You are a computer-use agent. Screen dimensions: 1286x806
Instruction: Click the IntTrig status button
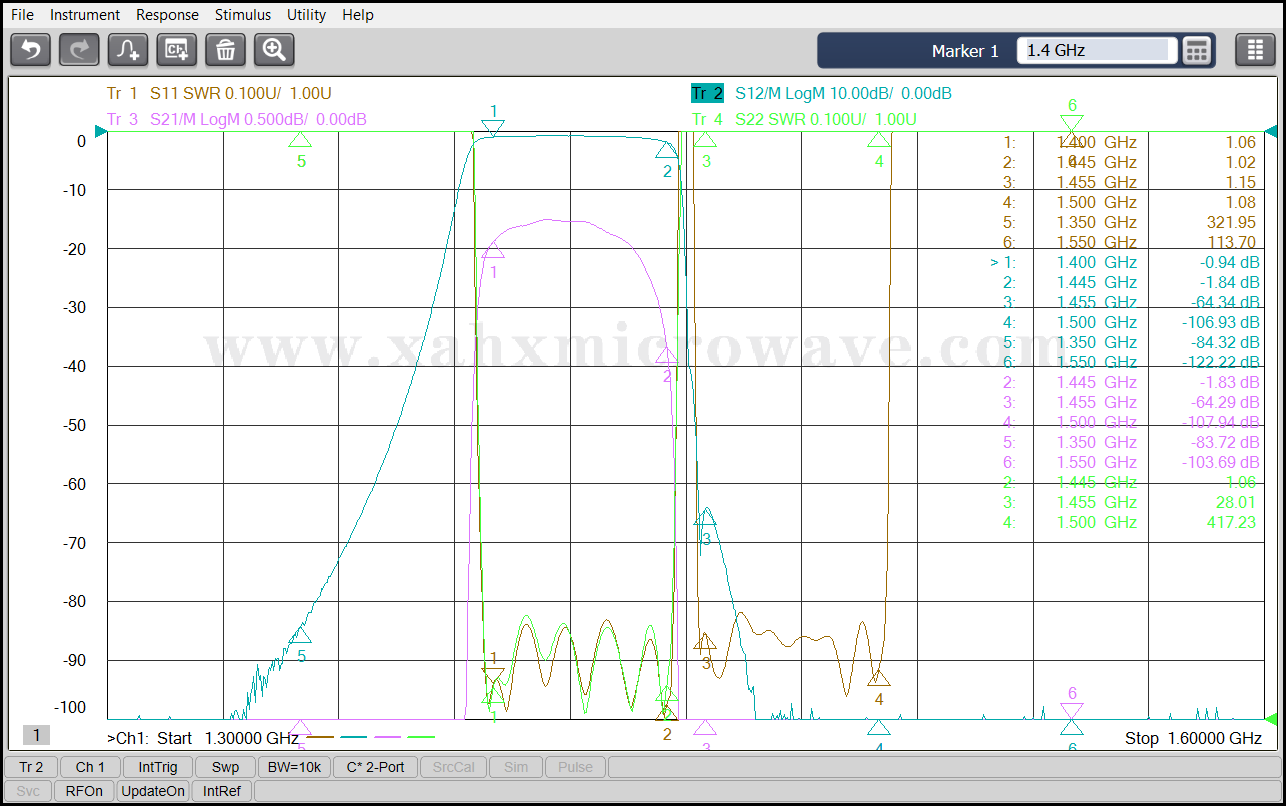(158, 767)
